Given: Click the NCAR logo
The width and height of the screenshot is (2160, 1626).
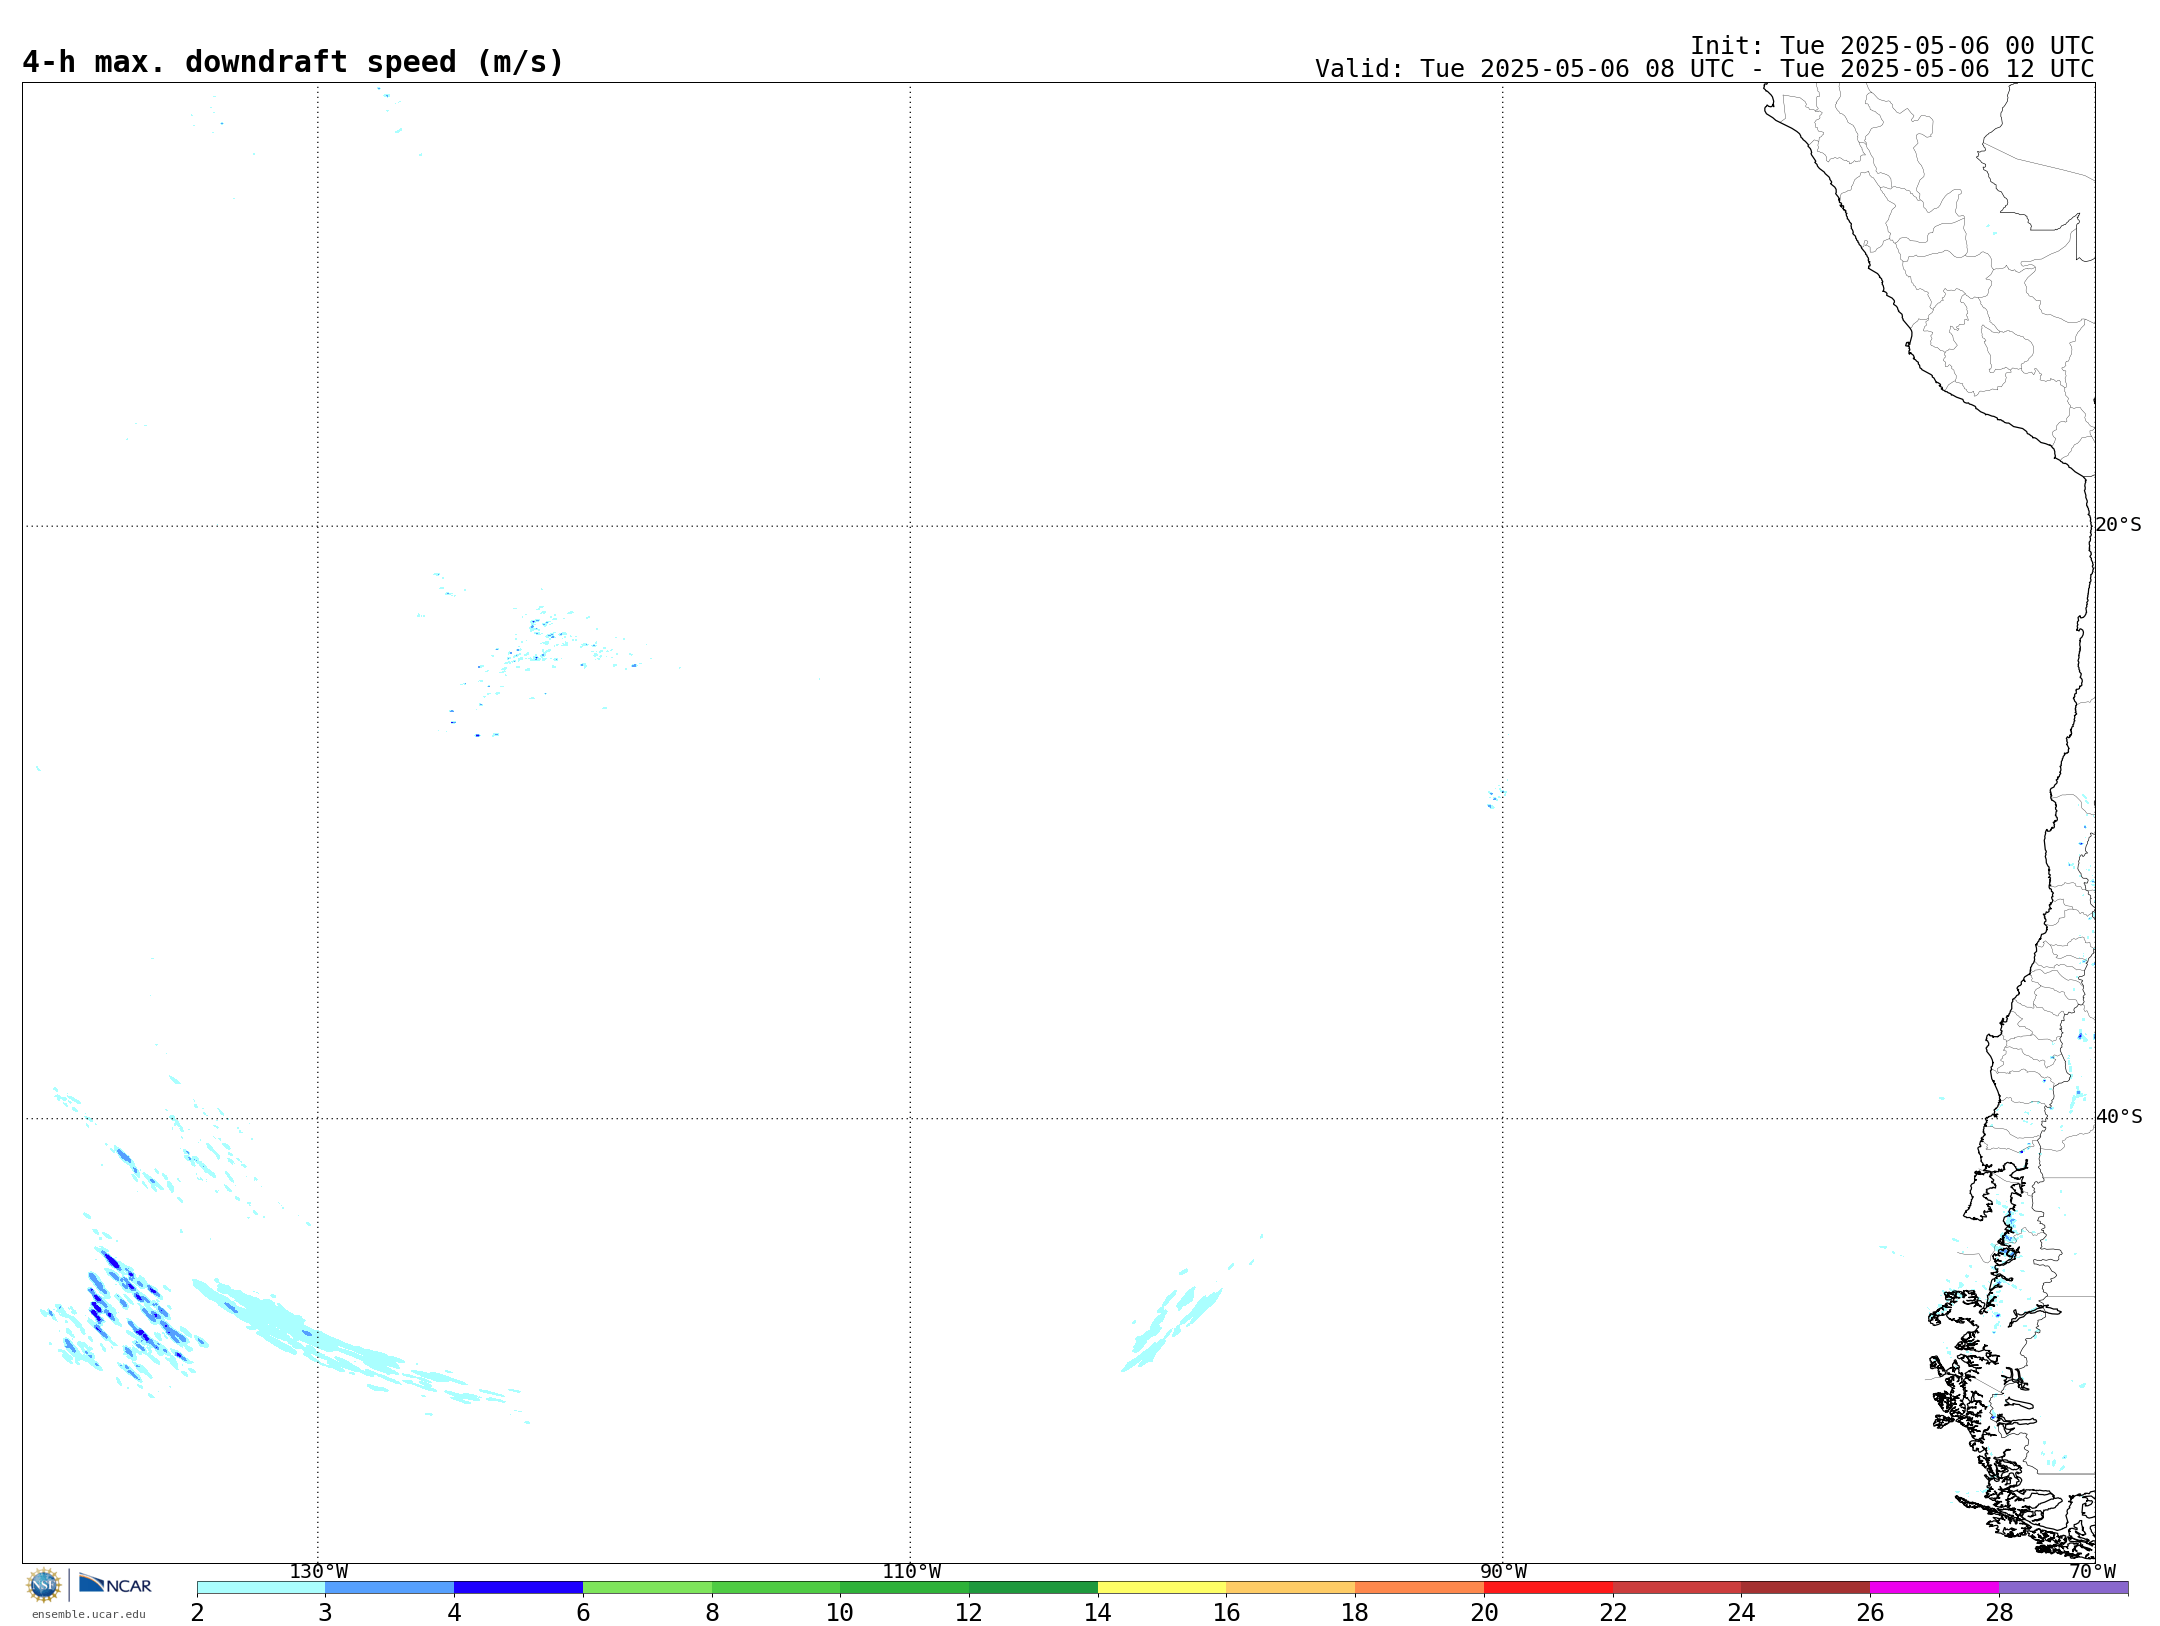Looking at the screenshot, I should (x=115, y=1584).
